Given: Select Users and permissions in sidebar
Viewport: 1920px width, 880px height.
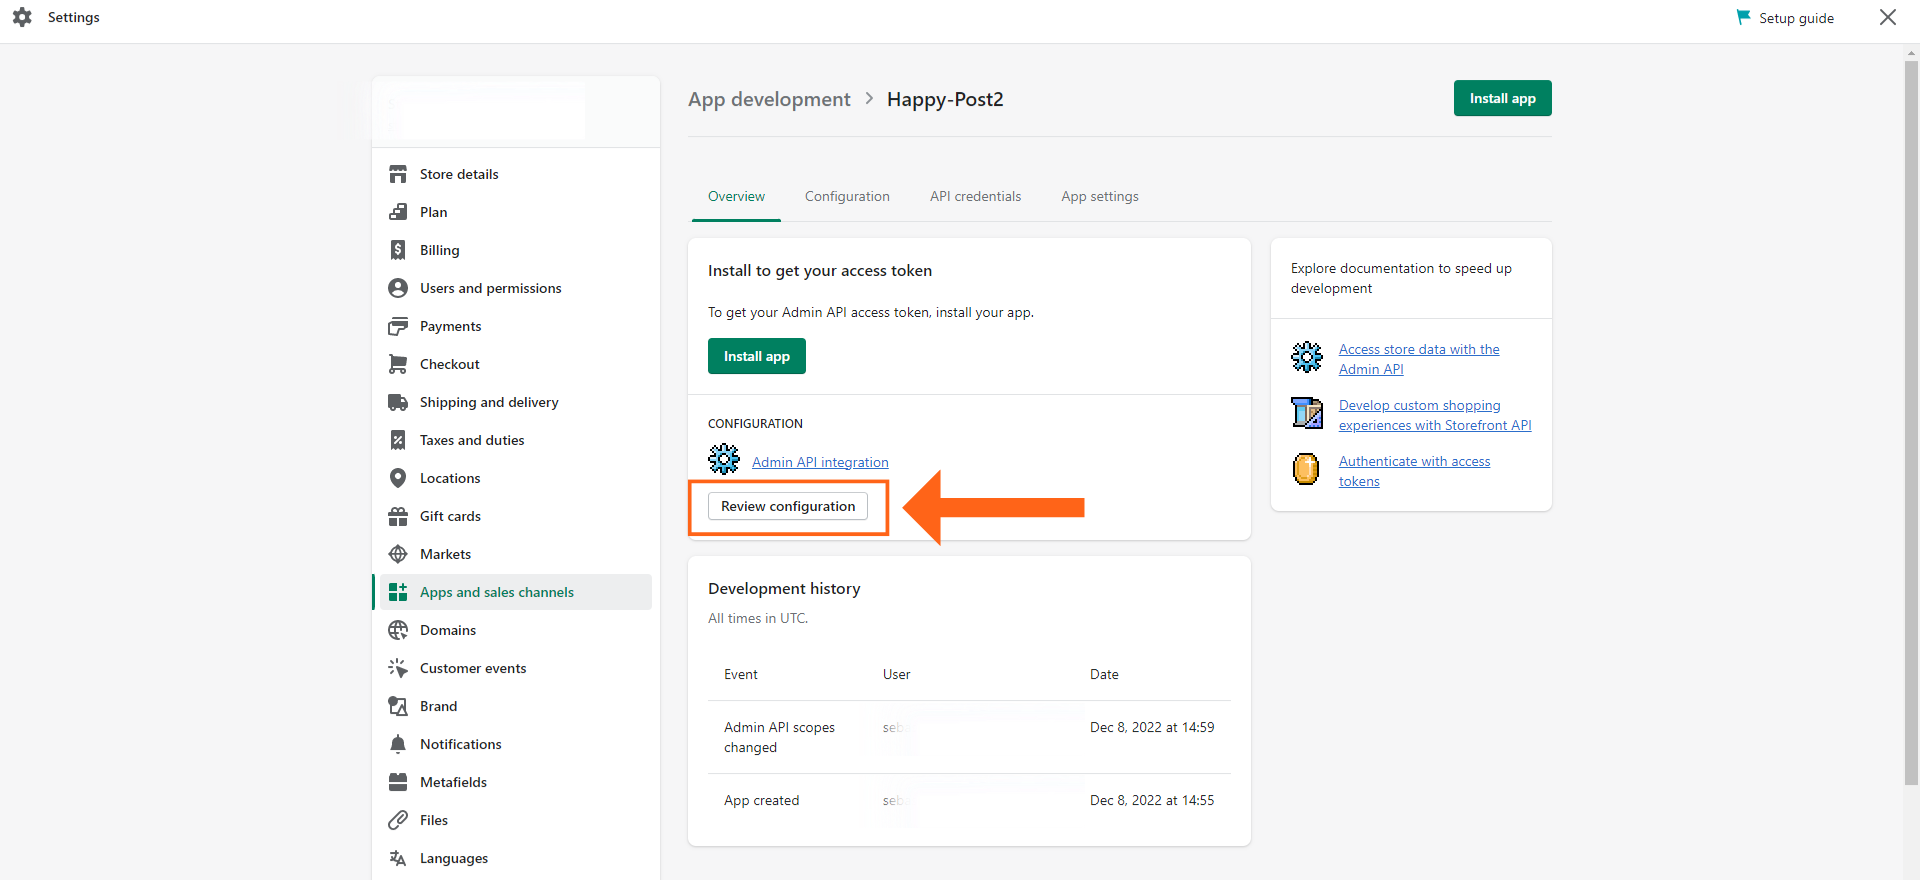Looking at the screenshot, I should pyautogui.click(x=490, y=288).
